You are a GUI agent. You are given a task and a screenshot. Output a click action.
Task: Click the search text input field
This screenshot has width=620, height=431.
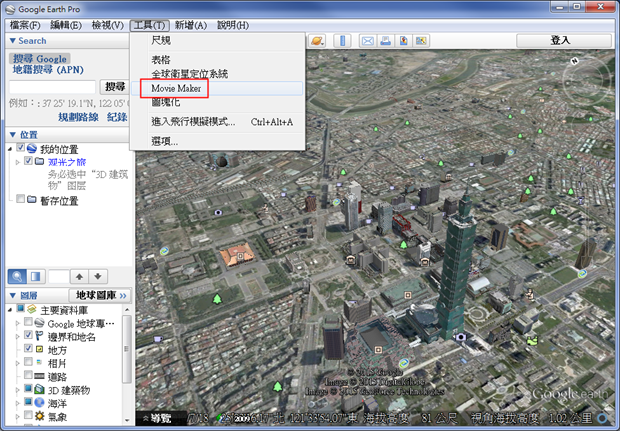pos(53,87)
